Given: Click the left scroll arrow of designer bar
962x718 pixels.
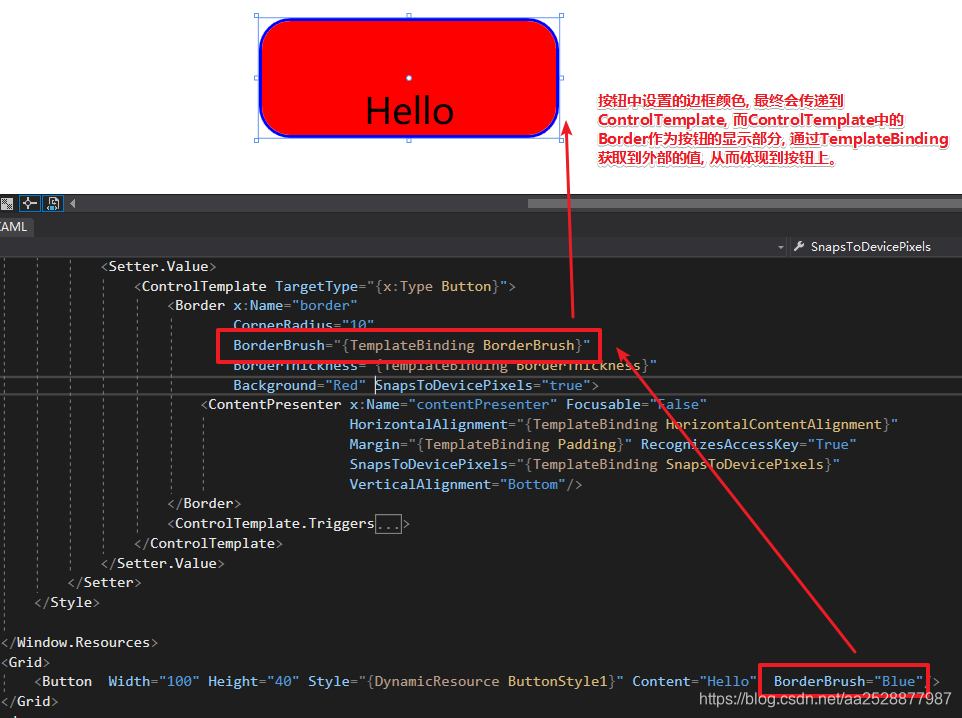Looking at the screenshot, I should pyautogui.click(x=72, y=203).
